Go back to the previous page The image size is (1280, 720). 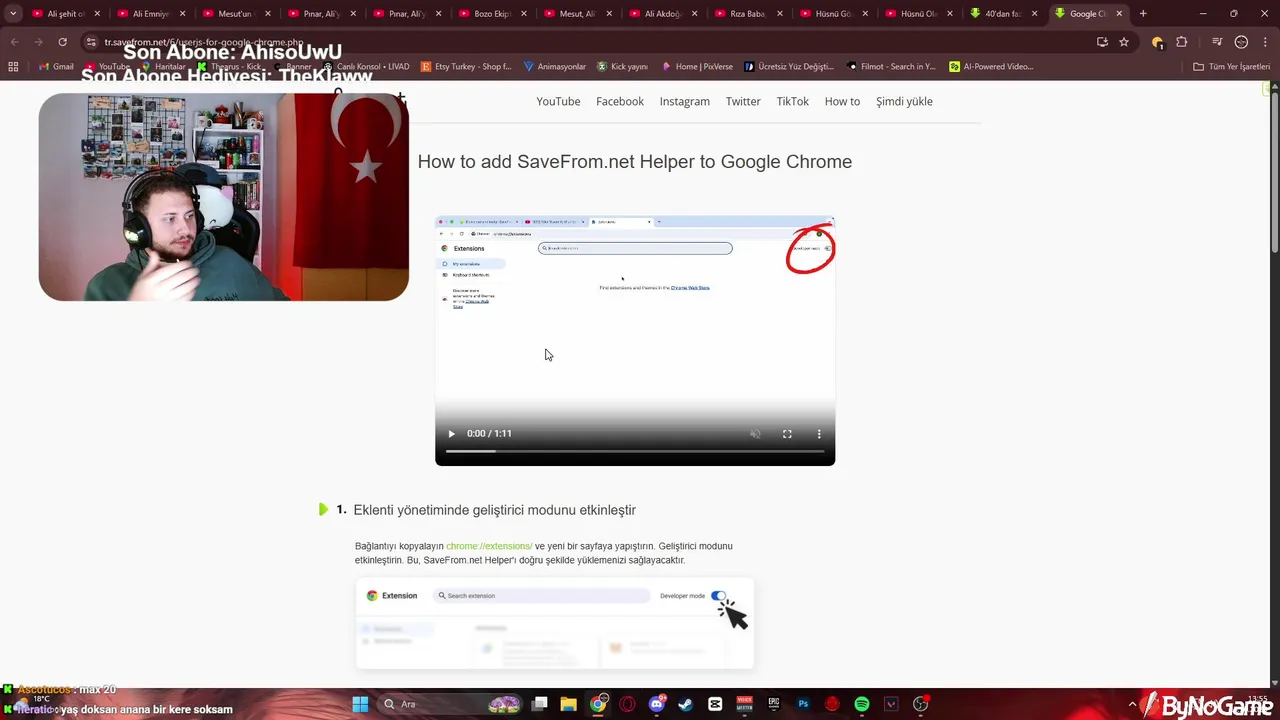pyautogui.click(x=14, y=42)
